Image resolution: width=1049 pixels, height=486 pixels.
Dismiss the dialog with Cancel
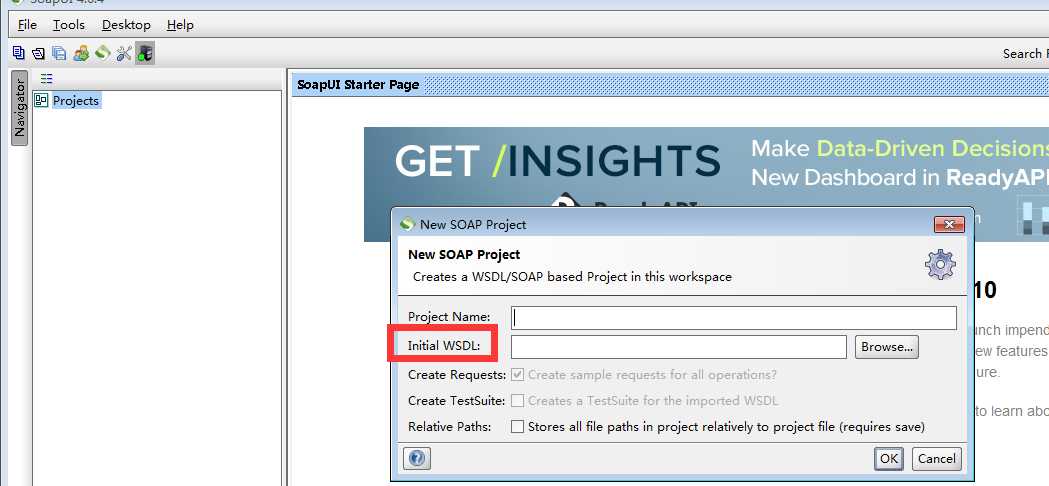point(937,459)
